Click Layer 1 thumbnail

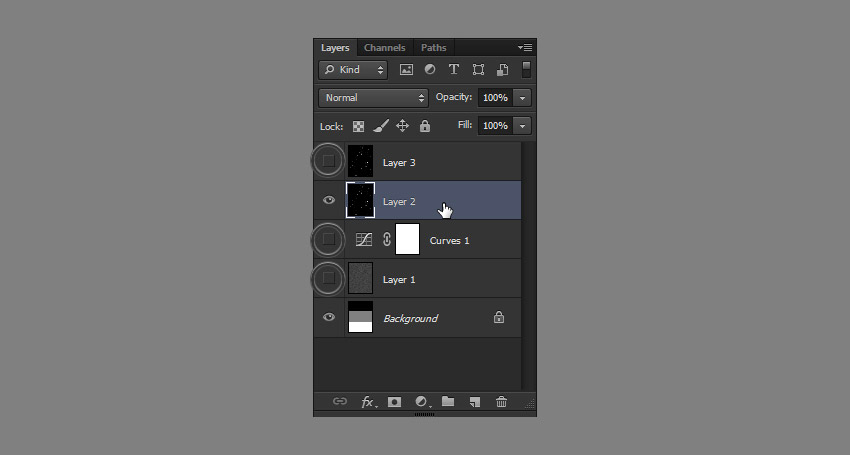point(360,278)
